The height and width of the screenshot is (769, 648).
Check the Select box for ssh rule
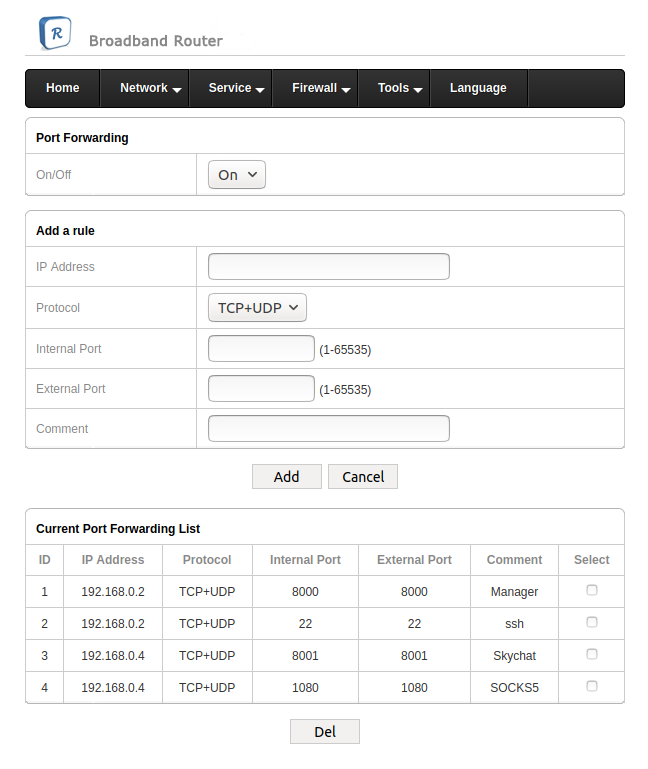592,622
